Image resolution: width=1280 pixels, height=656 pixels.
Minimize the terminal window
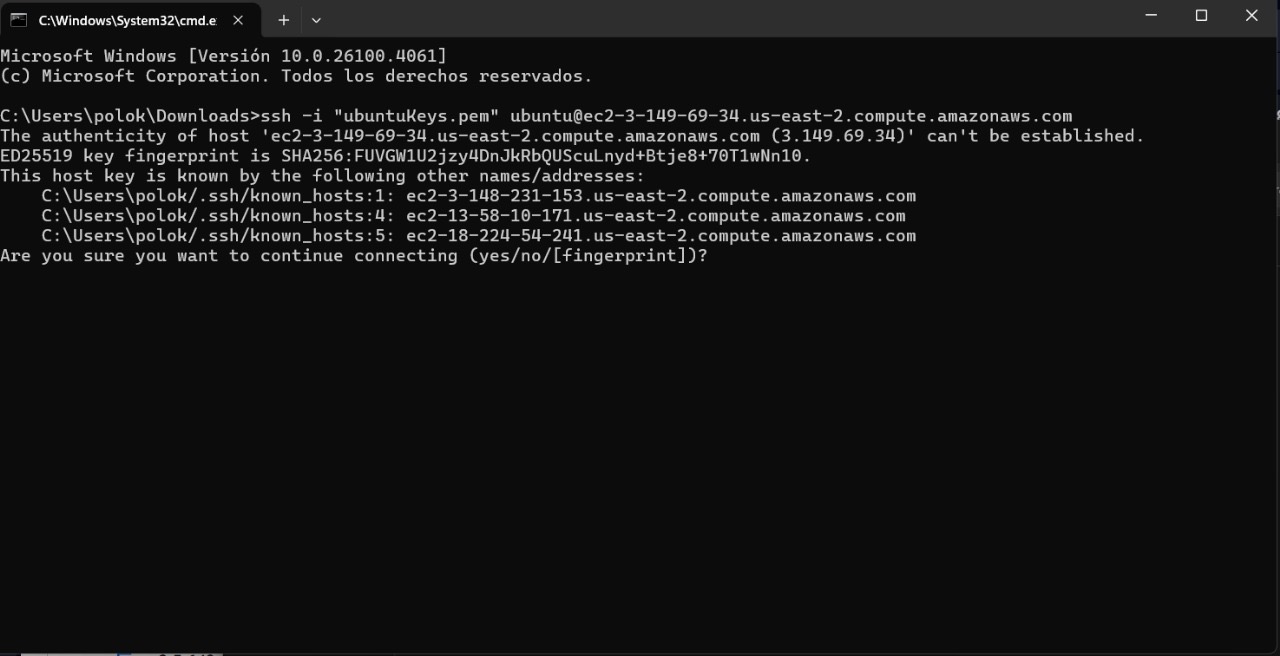(x=1151, y=16)
